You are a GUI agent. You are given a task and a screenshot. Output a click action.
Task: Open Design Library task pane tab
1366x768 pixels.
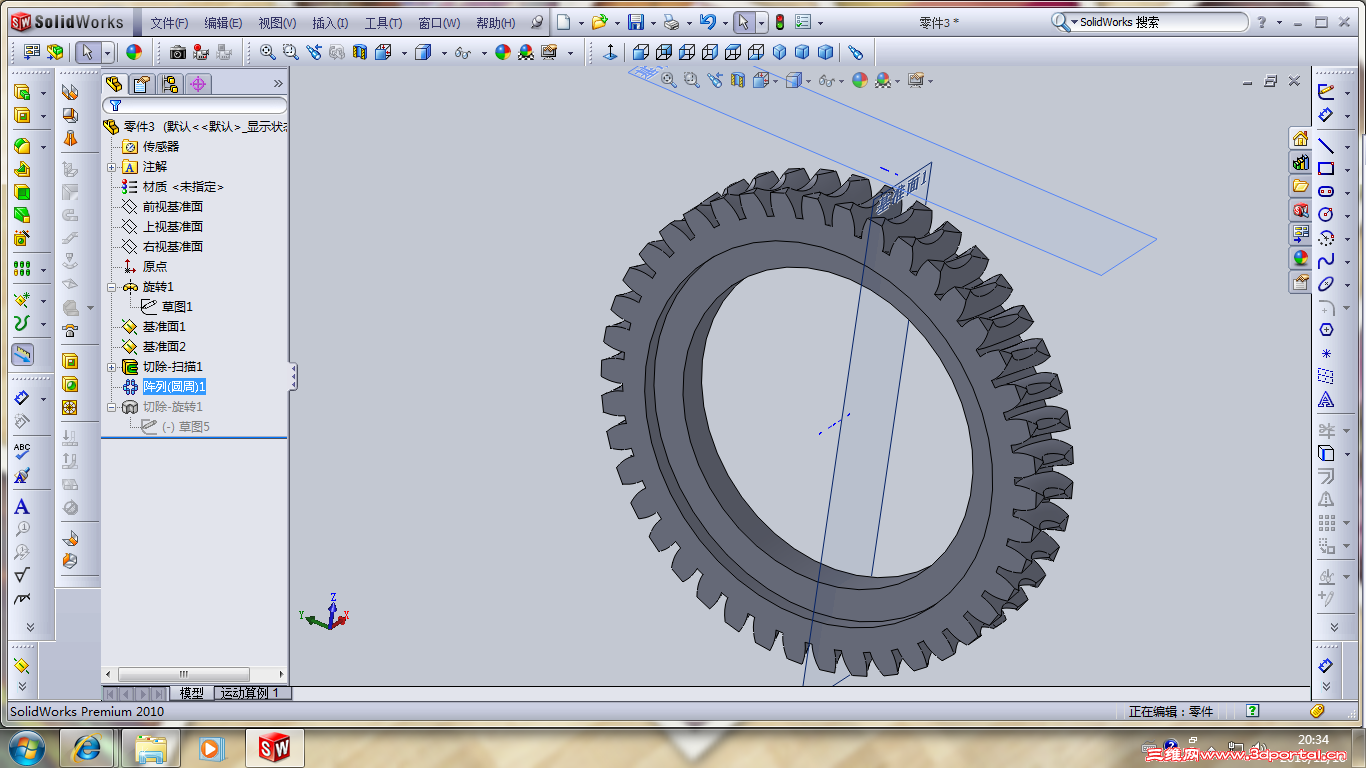pyautogui.click(x=1300, y=162)
